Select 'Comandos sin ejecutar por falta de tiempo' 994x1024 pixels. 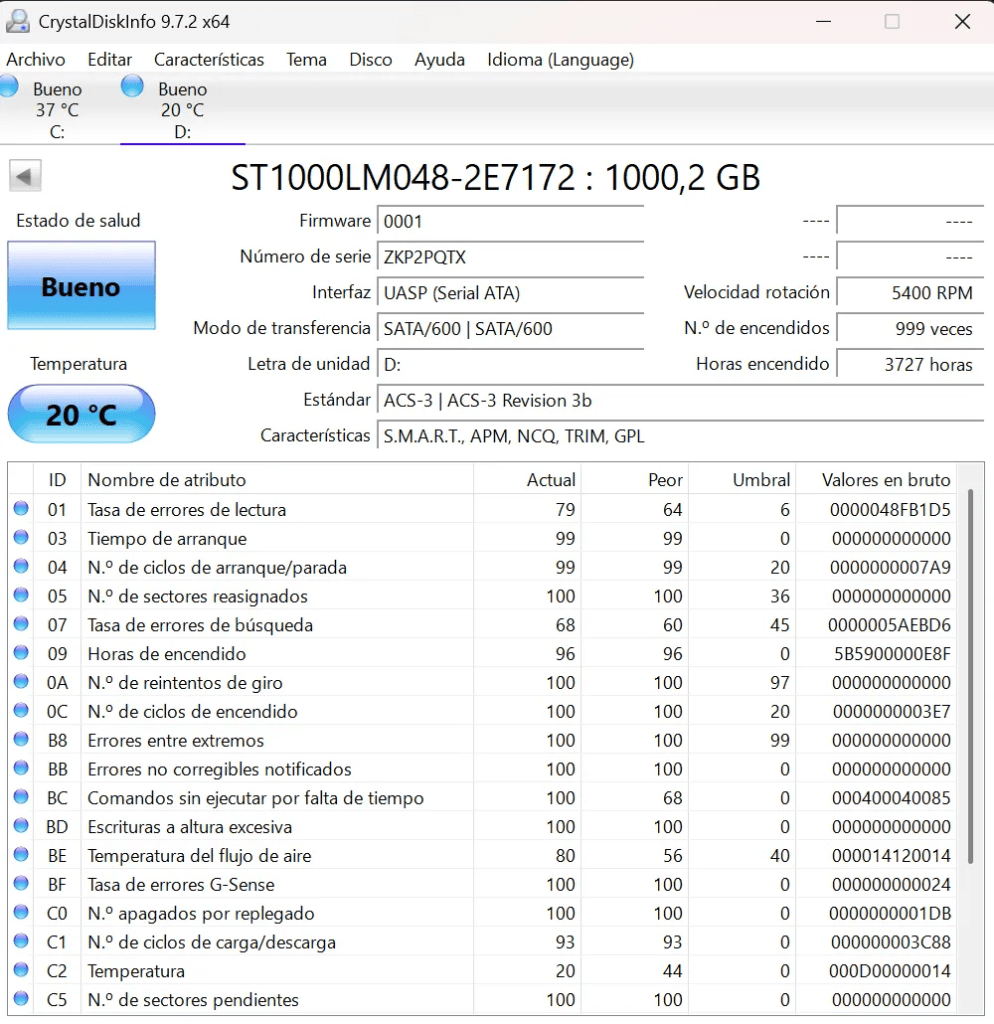[x=255, y=798]
